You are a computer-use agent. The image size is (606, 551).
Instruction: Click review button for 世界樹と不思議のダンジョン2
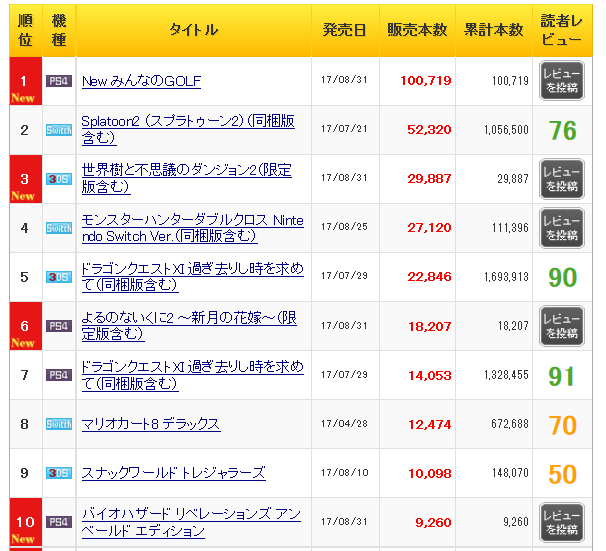pos(562,179)
